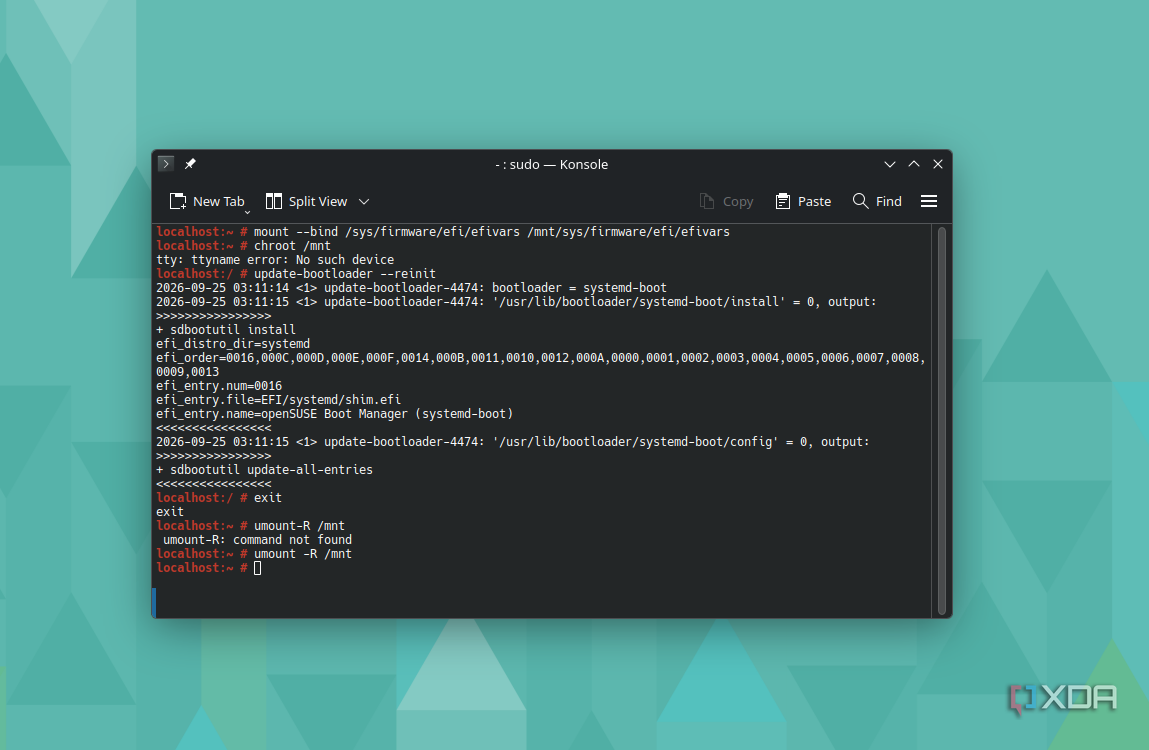Toggle the pin icon in title bar

[191, 163]
